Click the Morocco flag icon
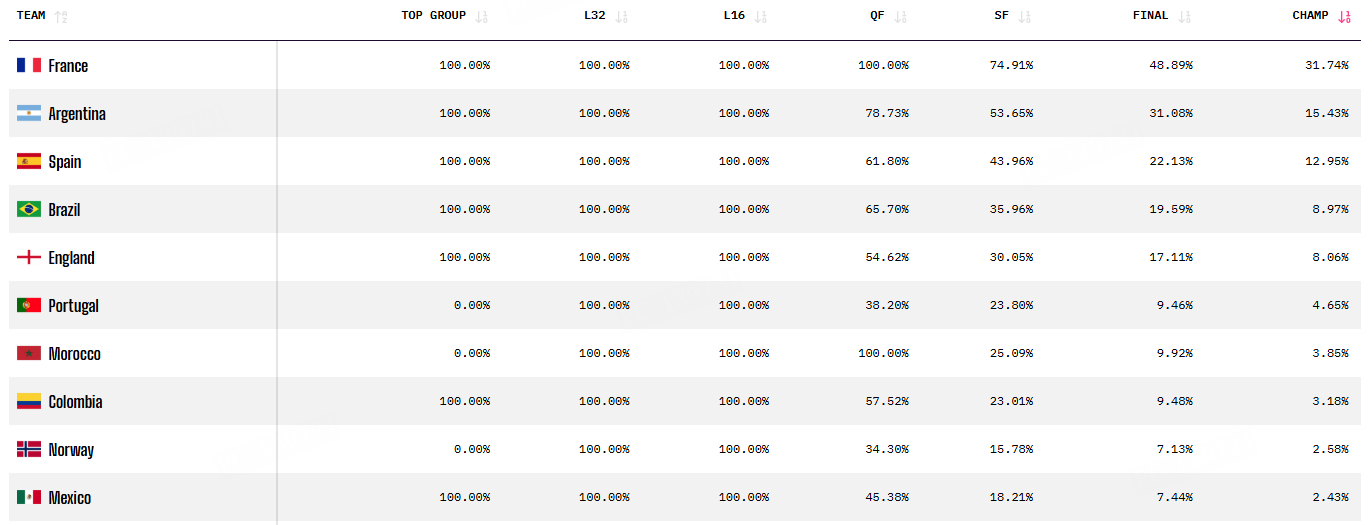 29,353
